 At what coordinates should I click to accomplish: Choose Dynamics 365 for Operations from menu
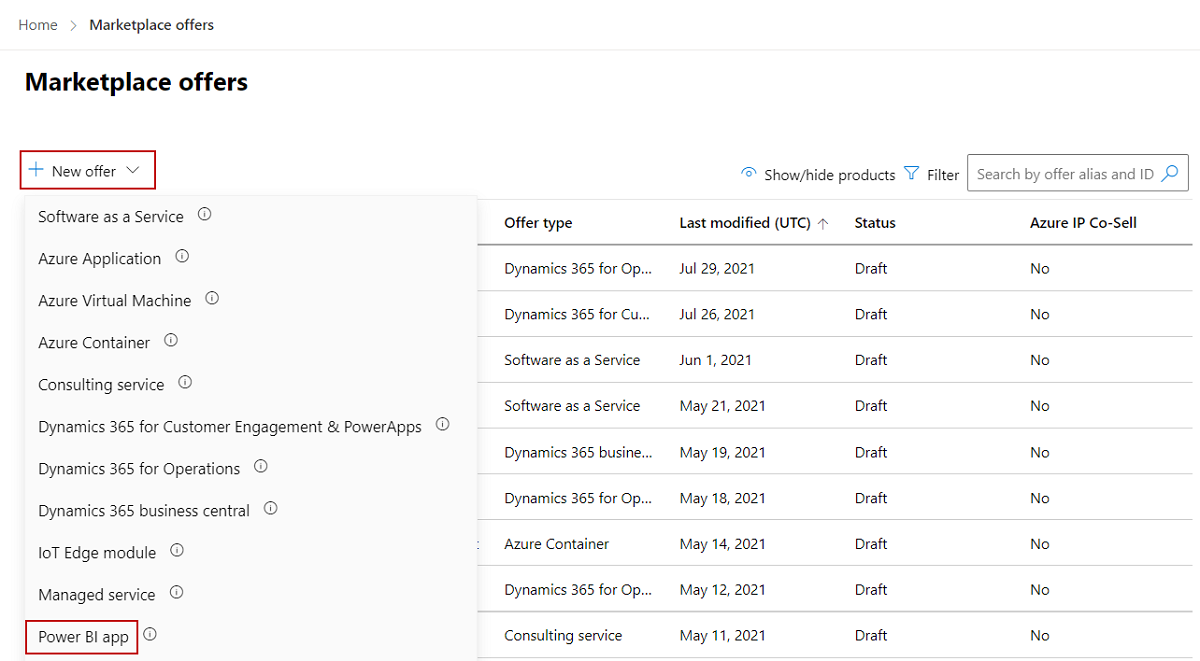[139, 468]
